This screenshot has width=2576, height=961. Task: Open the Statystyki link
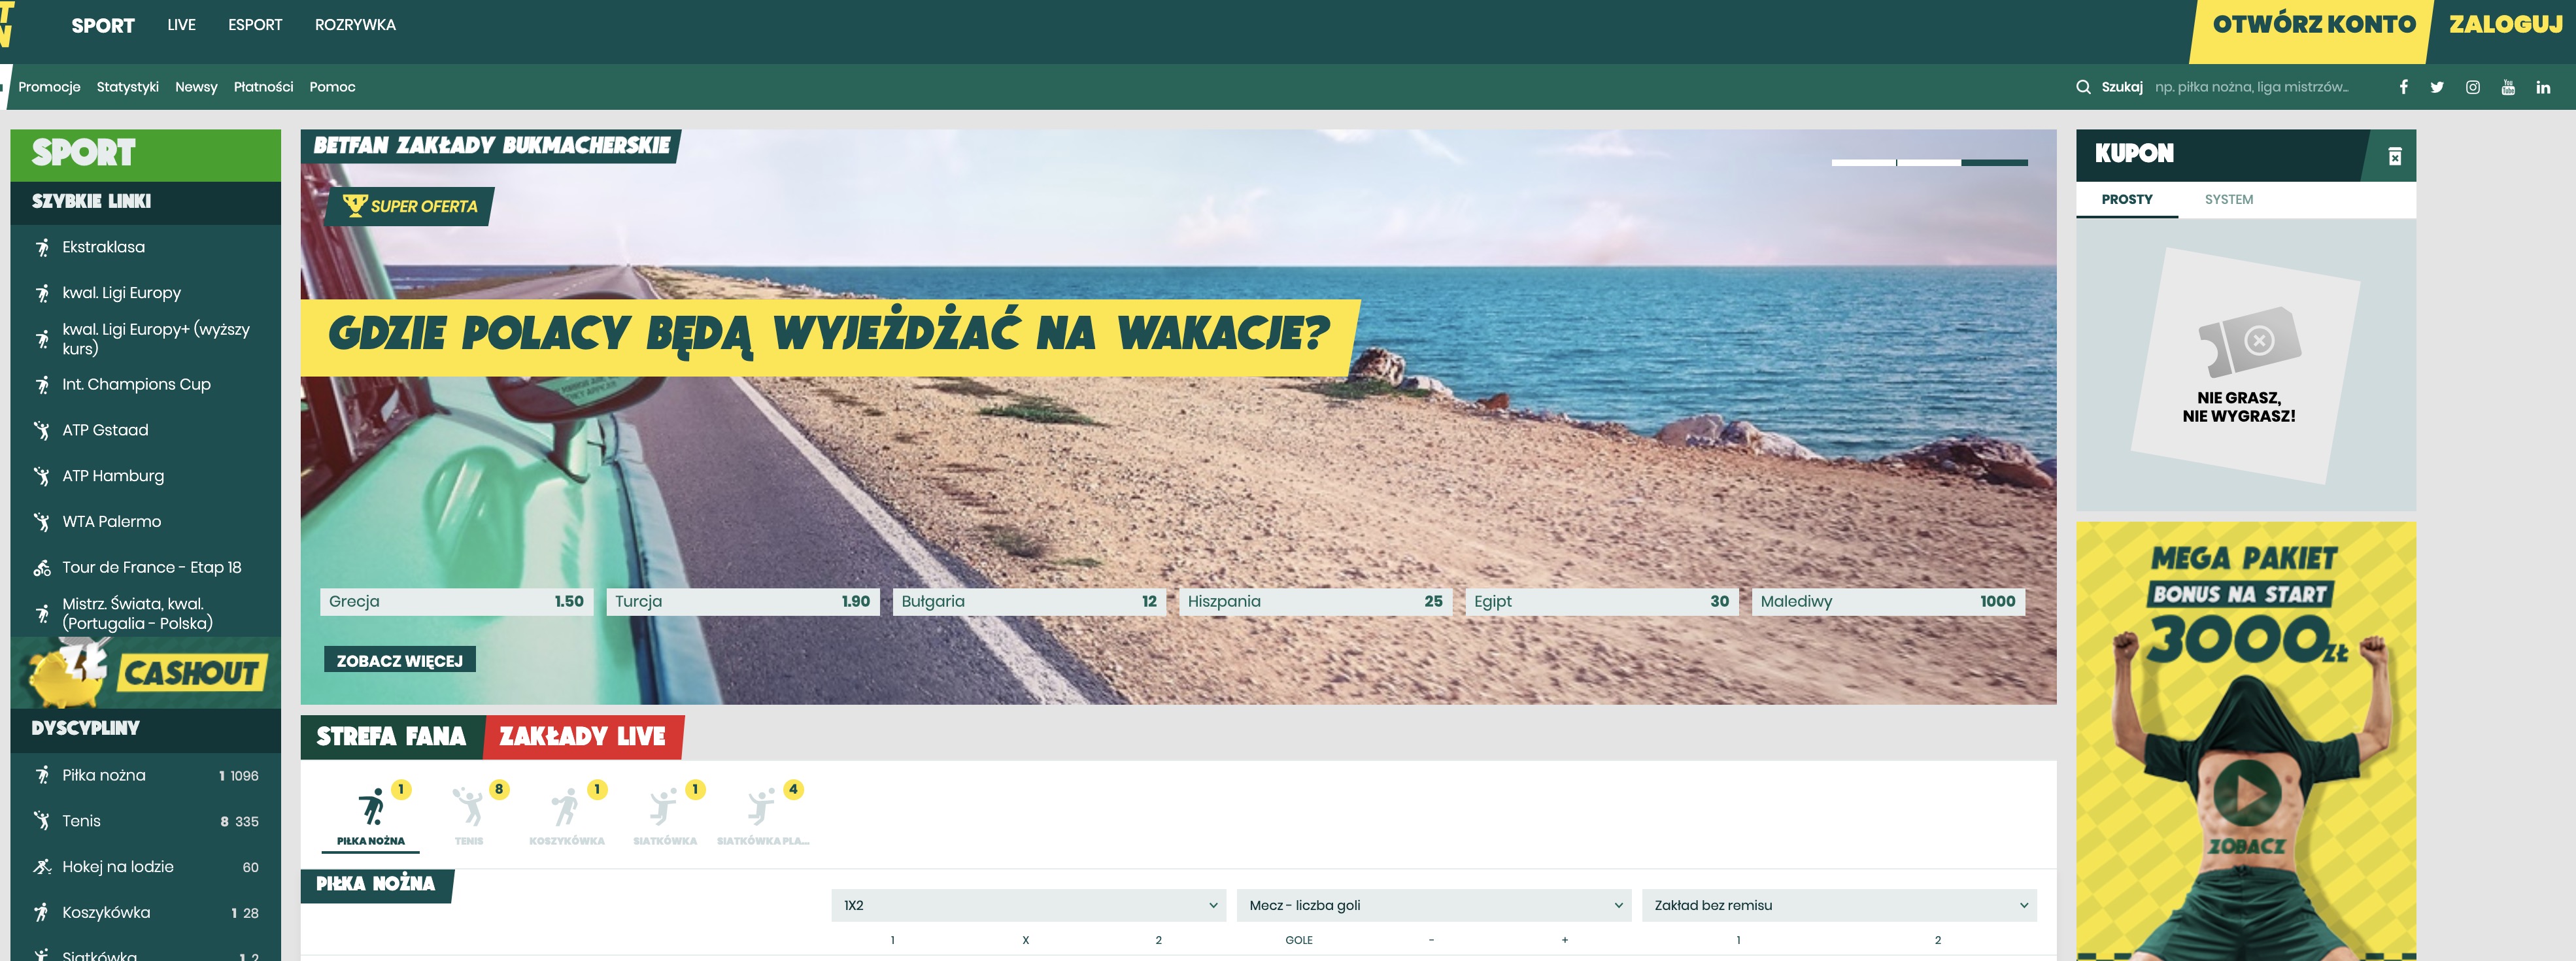(128, 87)
